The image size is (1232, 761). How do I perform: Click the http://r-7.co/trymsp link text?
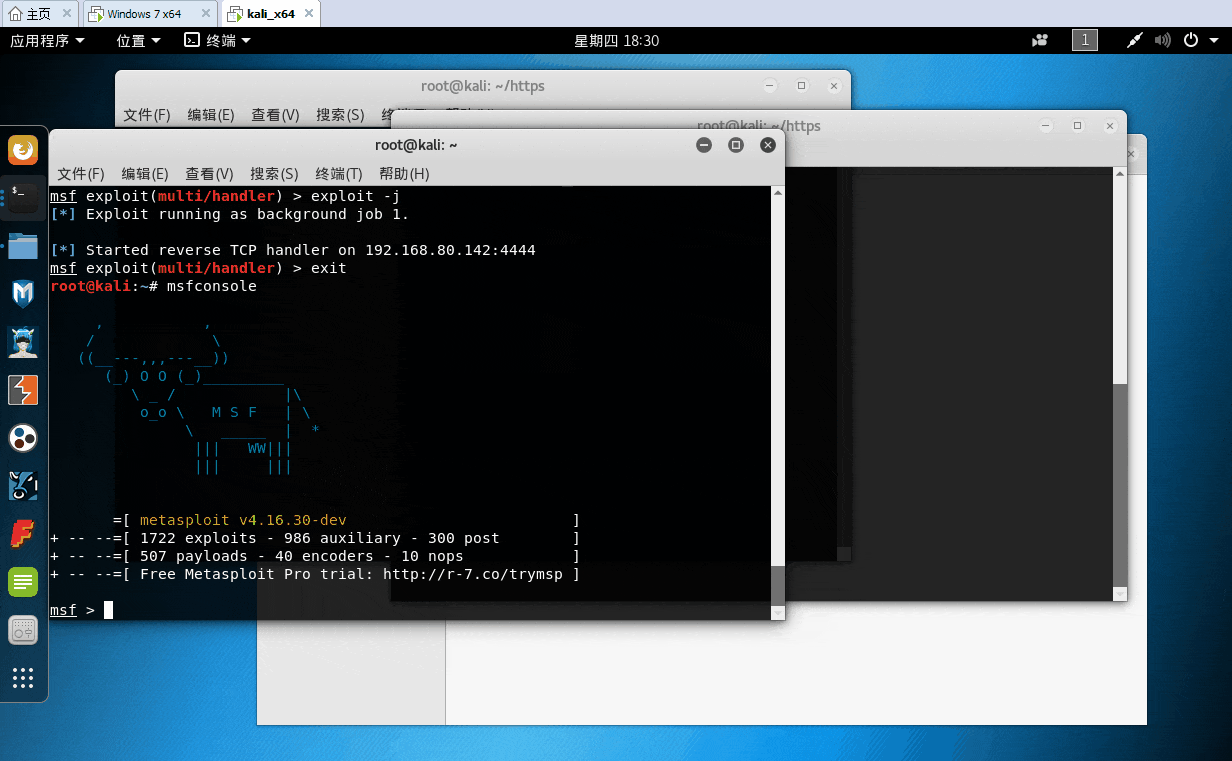pyautogui.click(x=473, y=574)
